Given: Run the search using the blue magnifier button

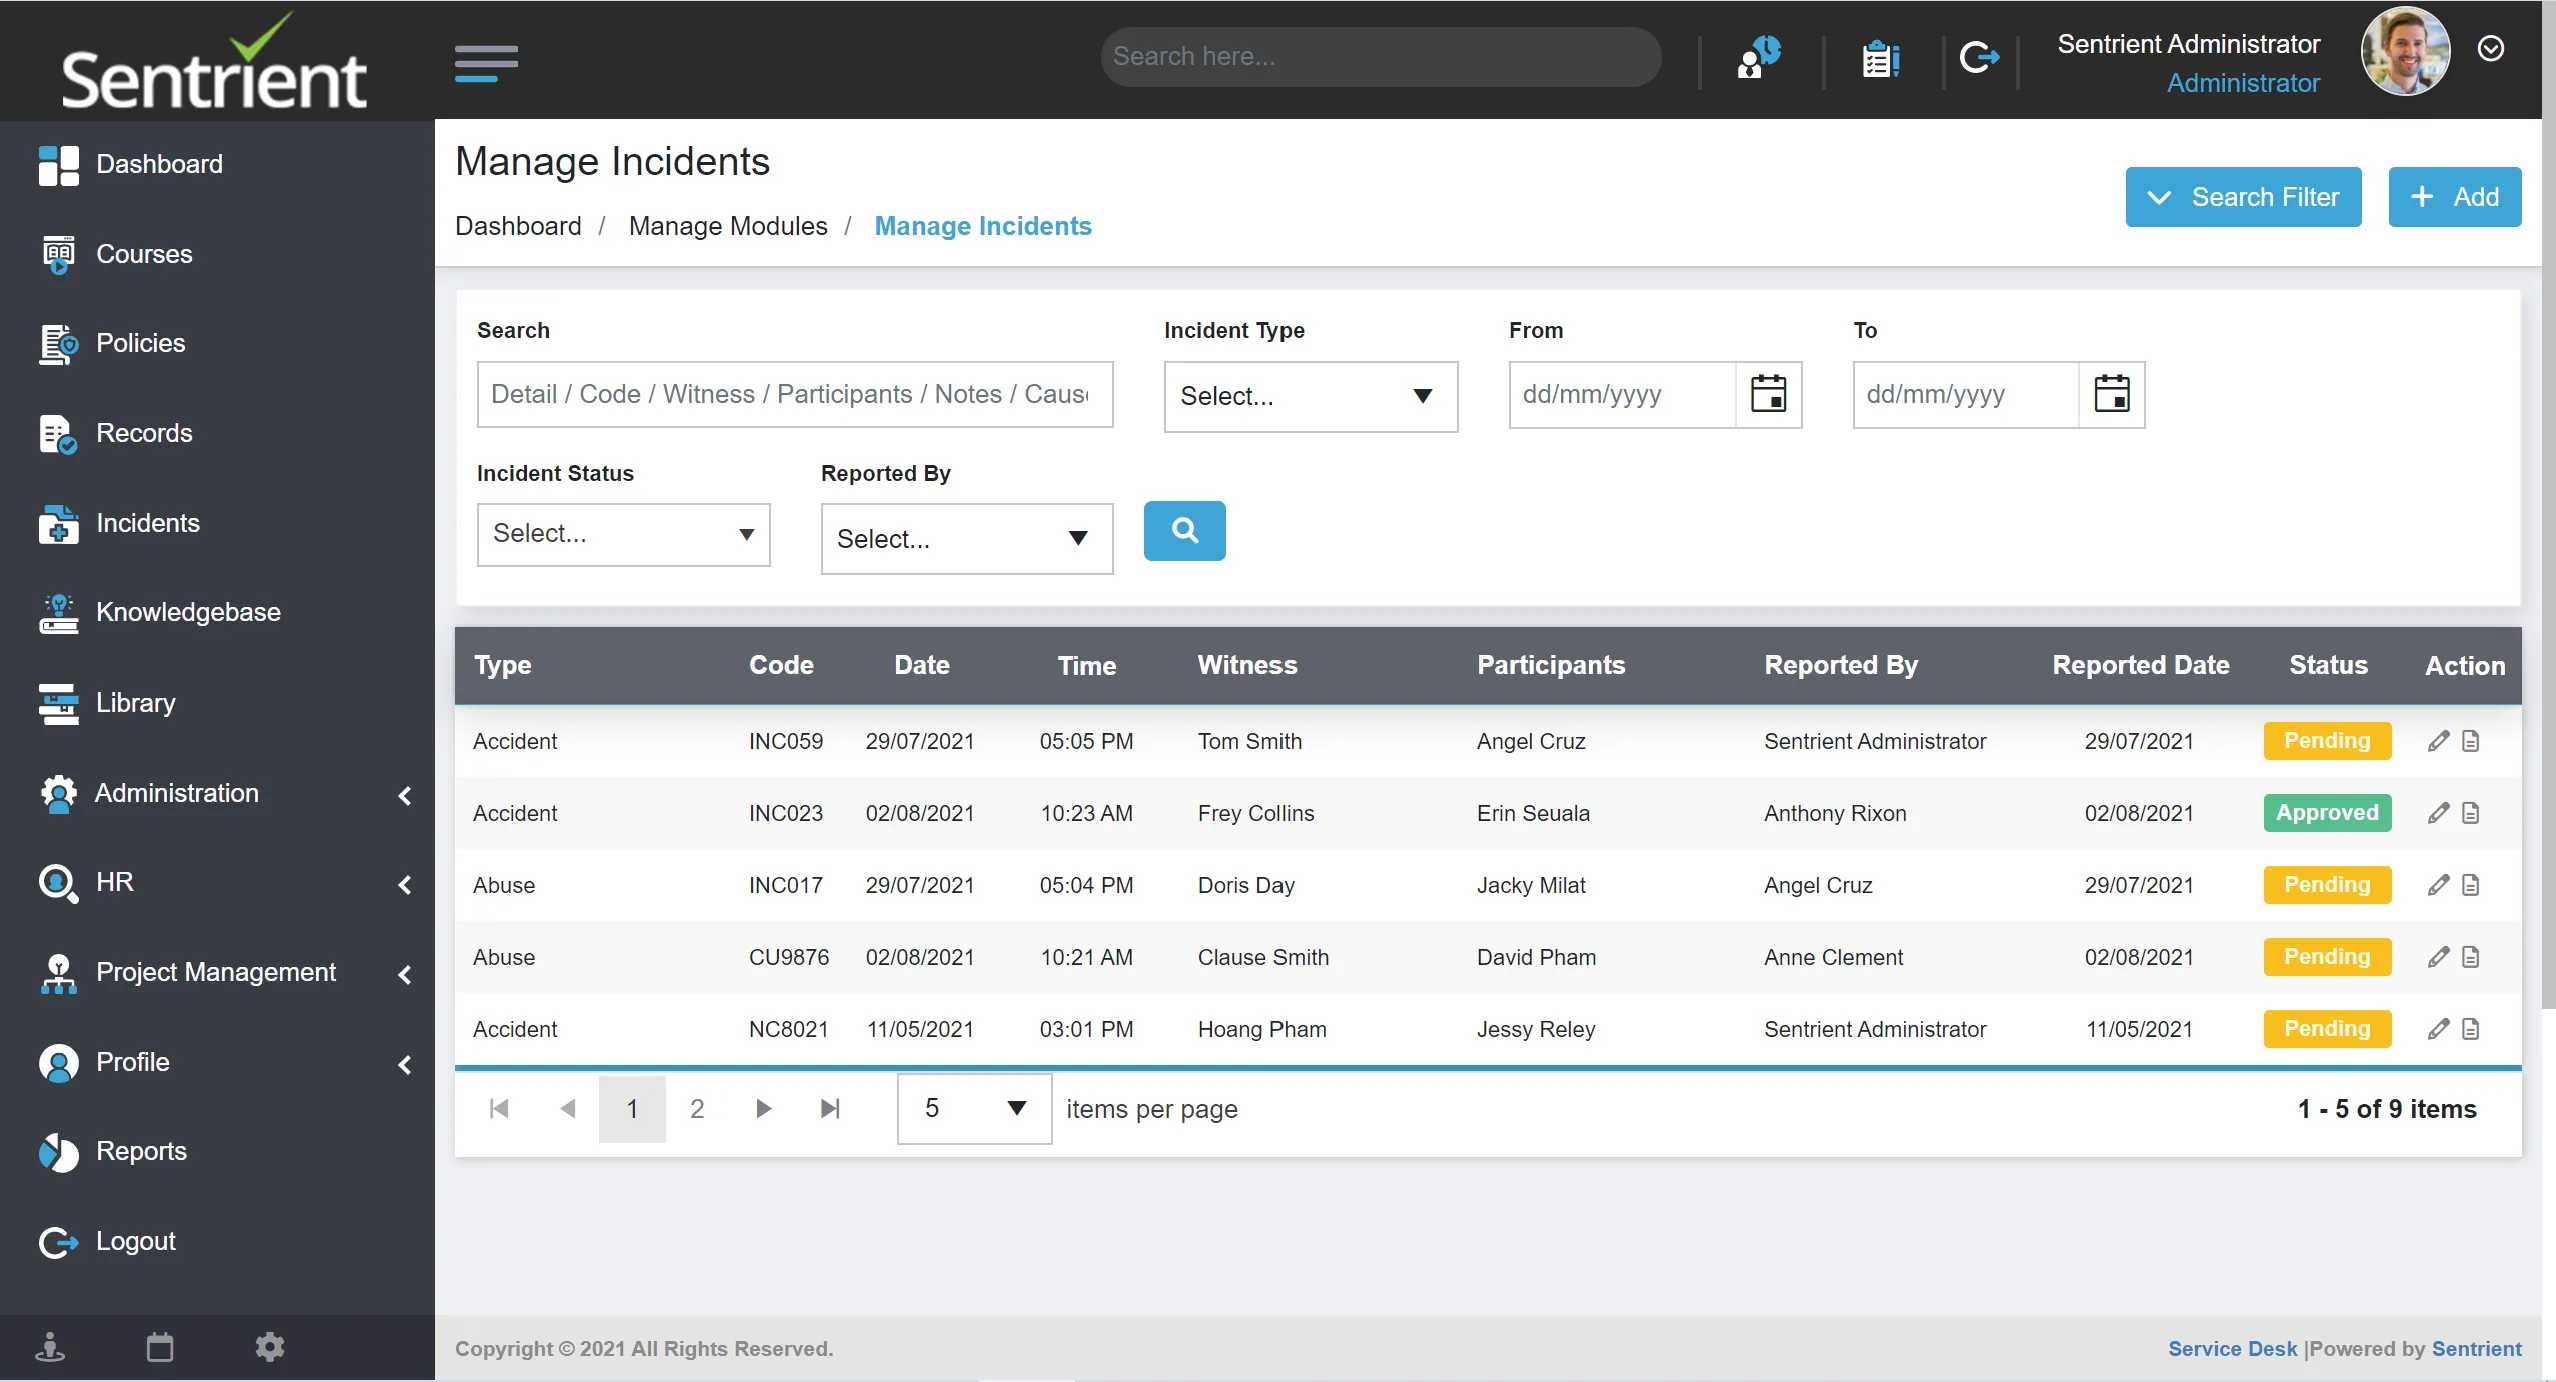Looking at the screenshot, I should (x=1183, y=531).
